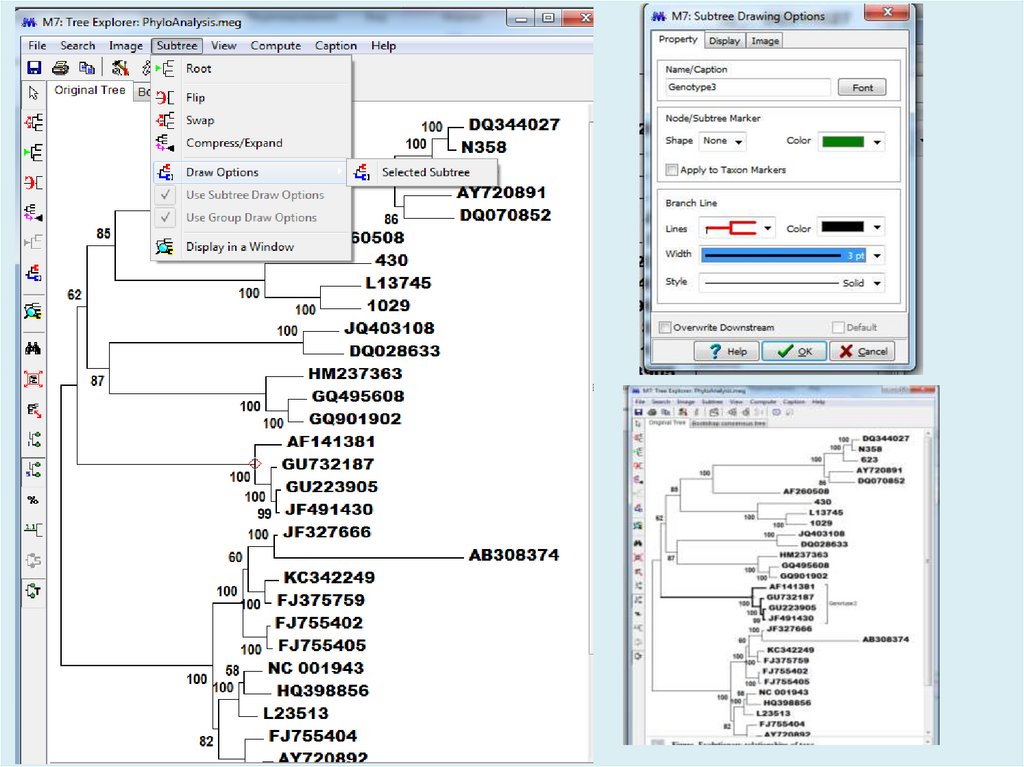
Task: Click the percent sign icon in sidebar
Action: coord(34,499)
